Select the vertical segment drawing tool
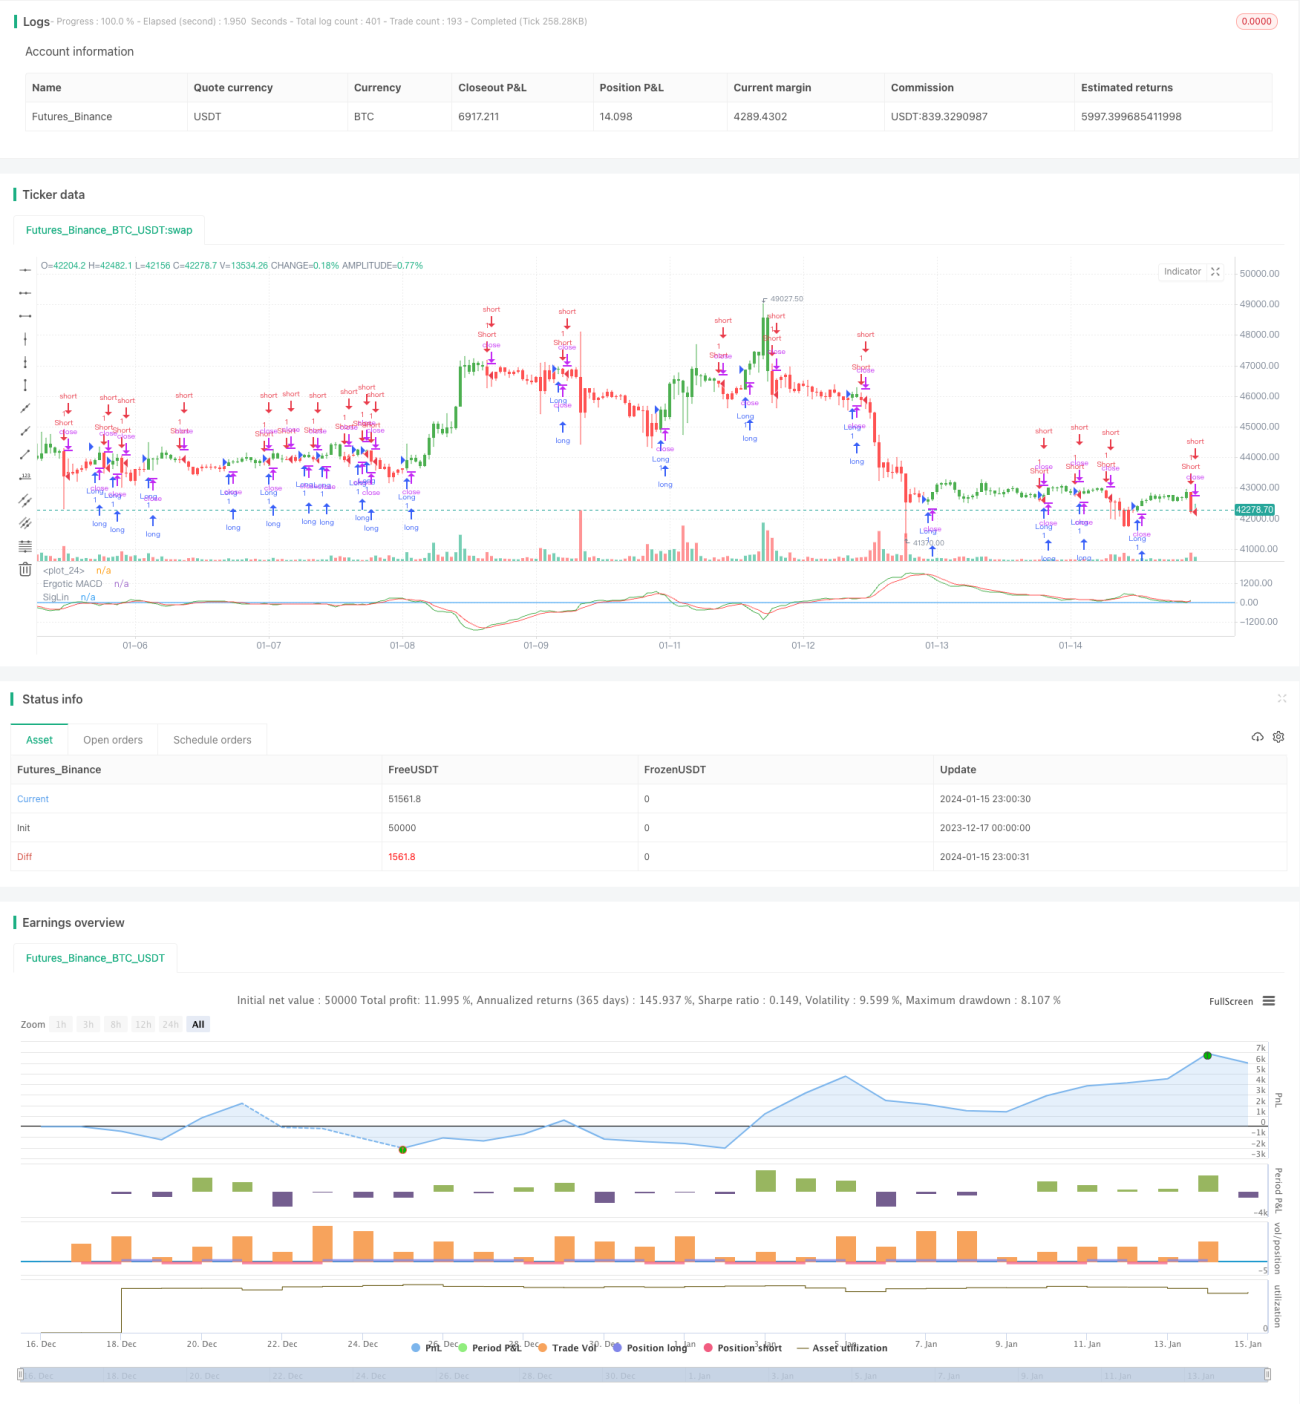1300x1404 pixels. point(25,385)
